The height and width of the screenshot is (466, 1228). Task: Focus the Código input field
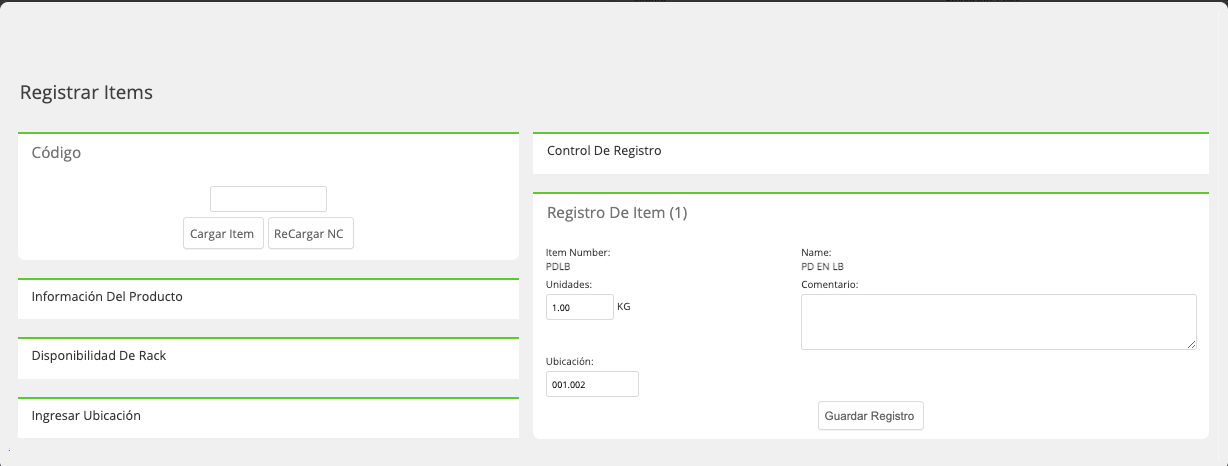click(x=268, y=199)
